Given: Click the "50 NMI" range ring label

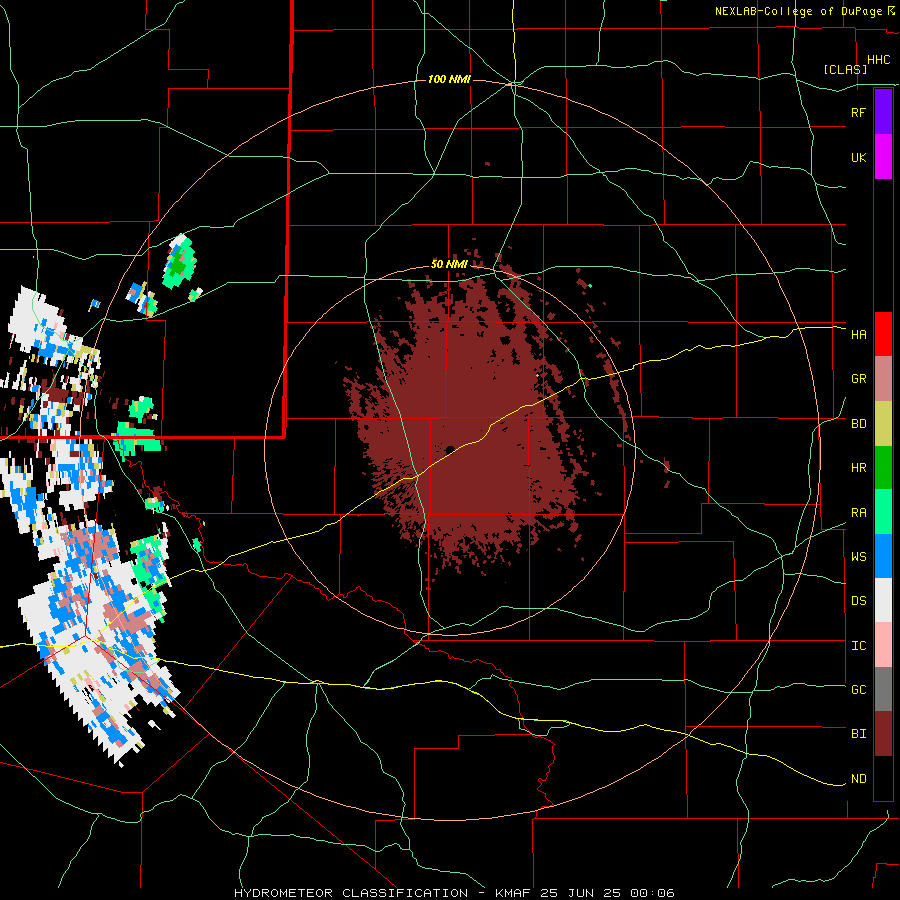Looking at the screenshot, I should tap(449, 265).
